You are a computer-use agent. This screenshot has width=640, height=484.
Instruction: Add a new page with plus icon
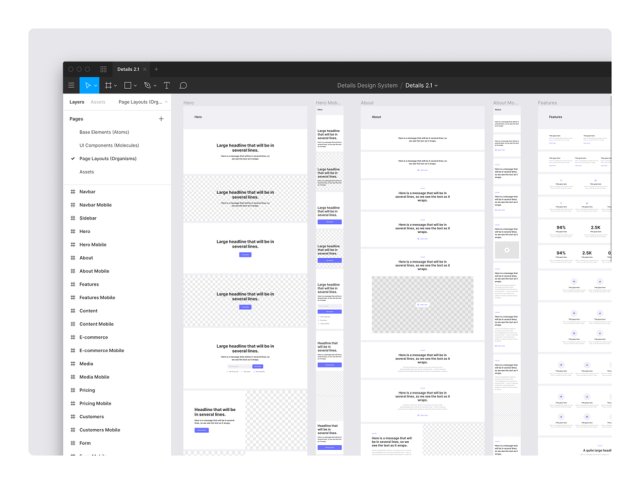pos(161,119)
